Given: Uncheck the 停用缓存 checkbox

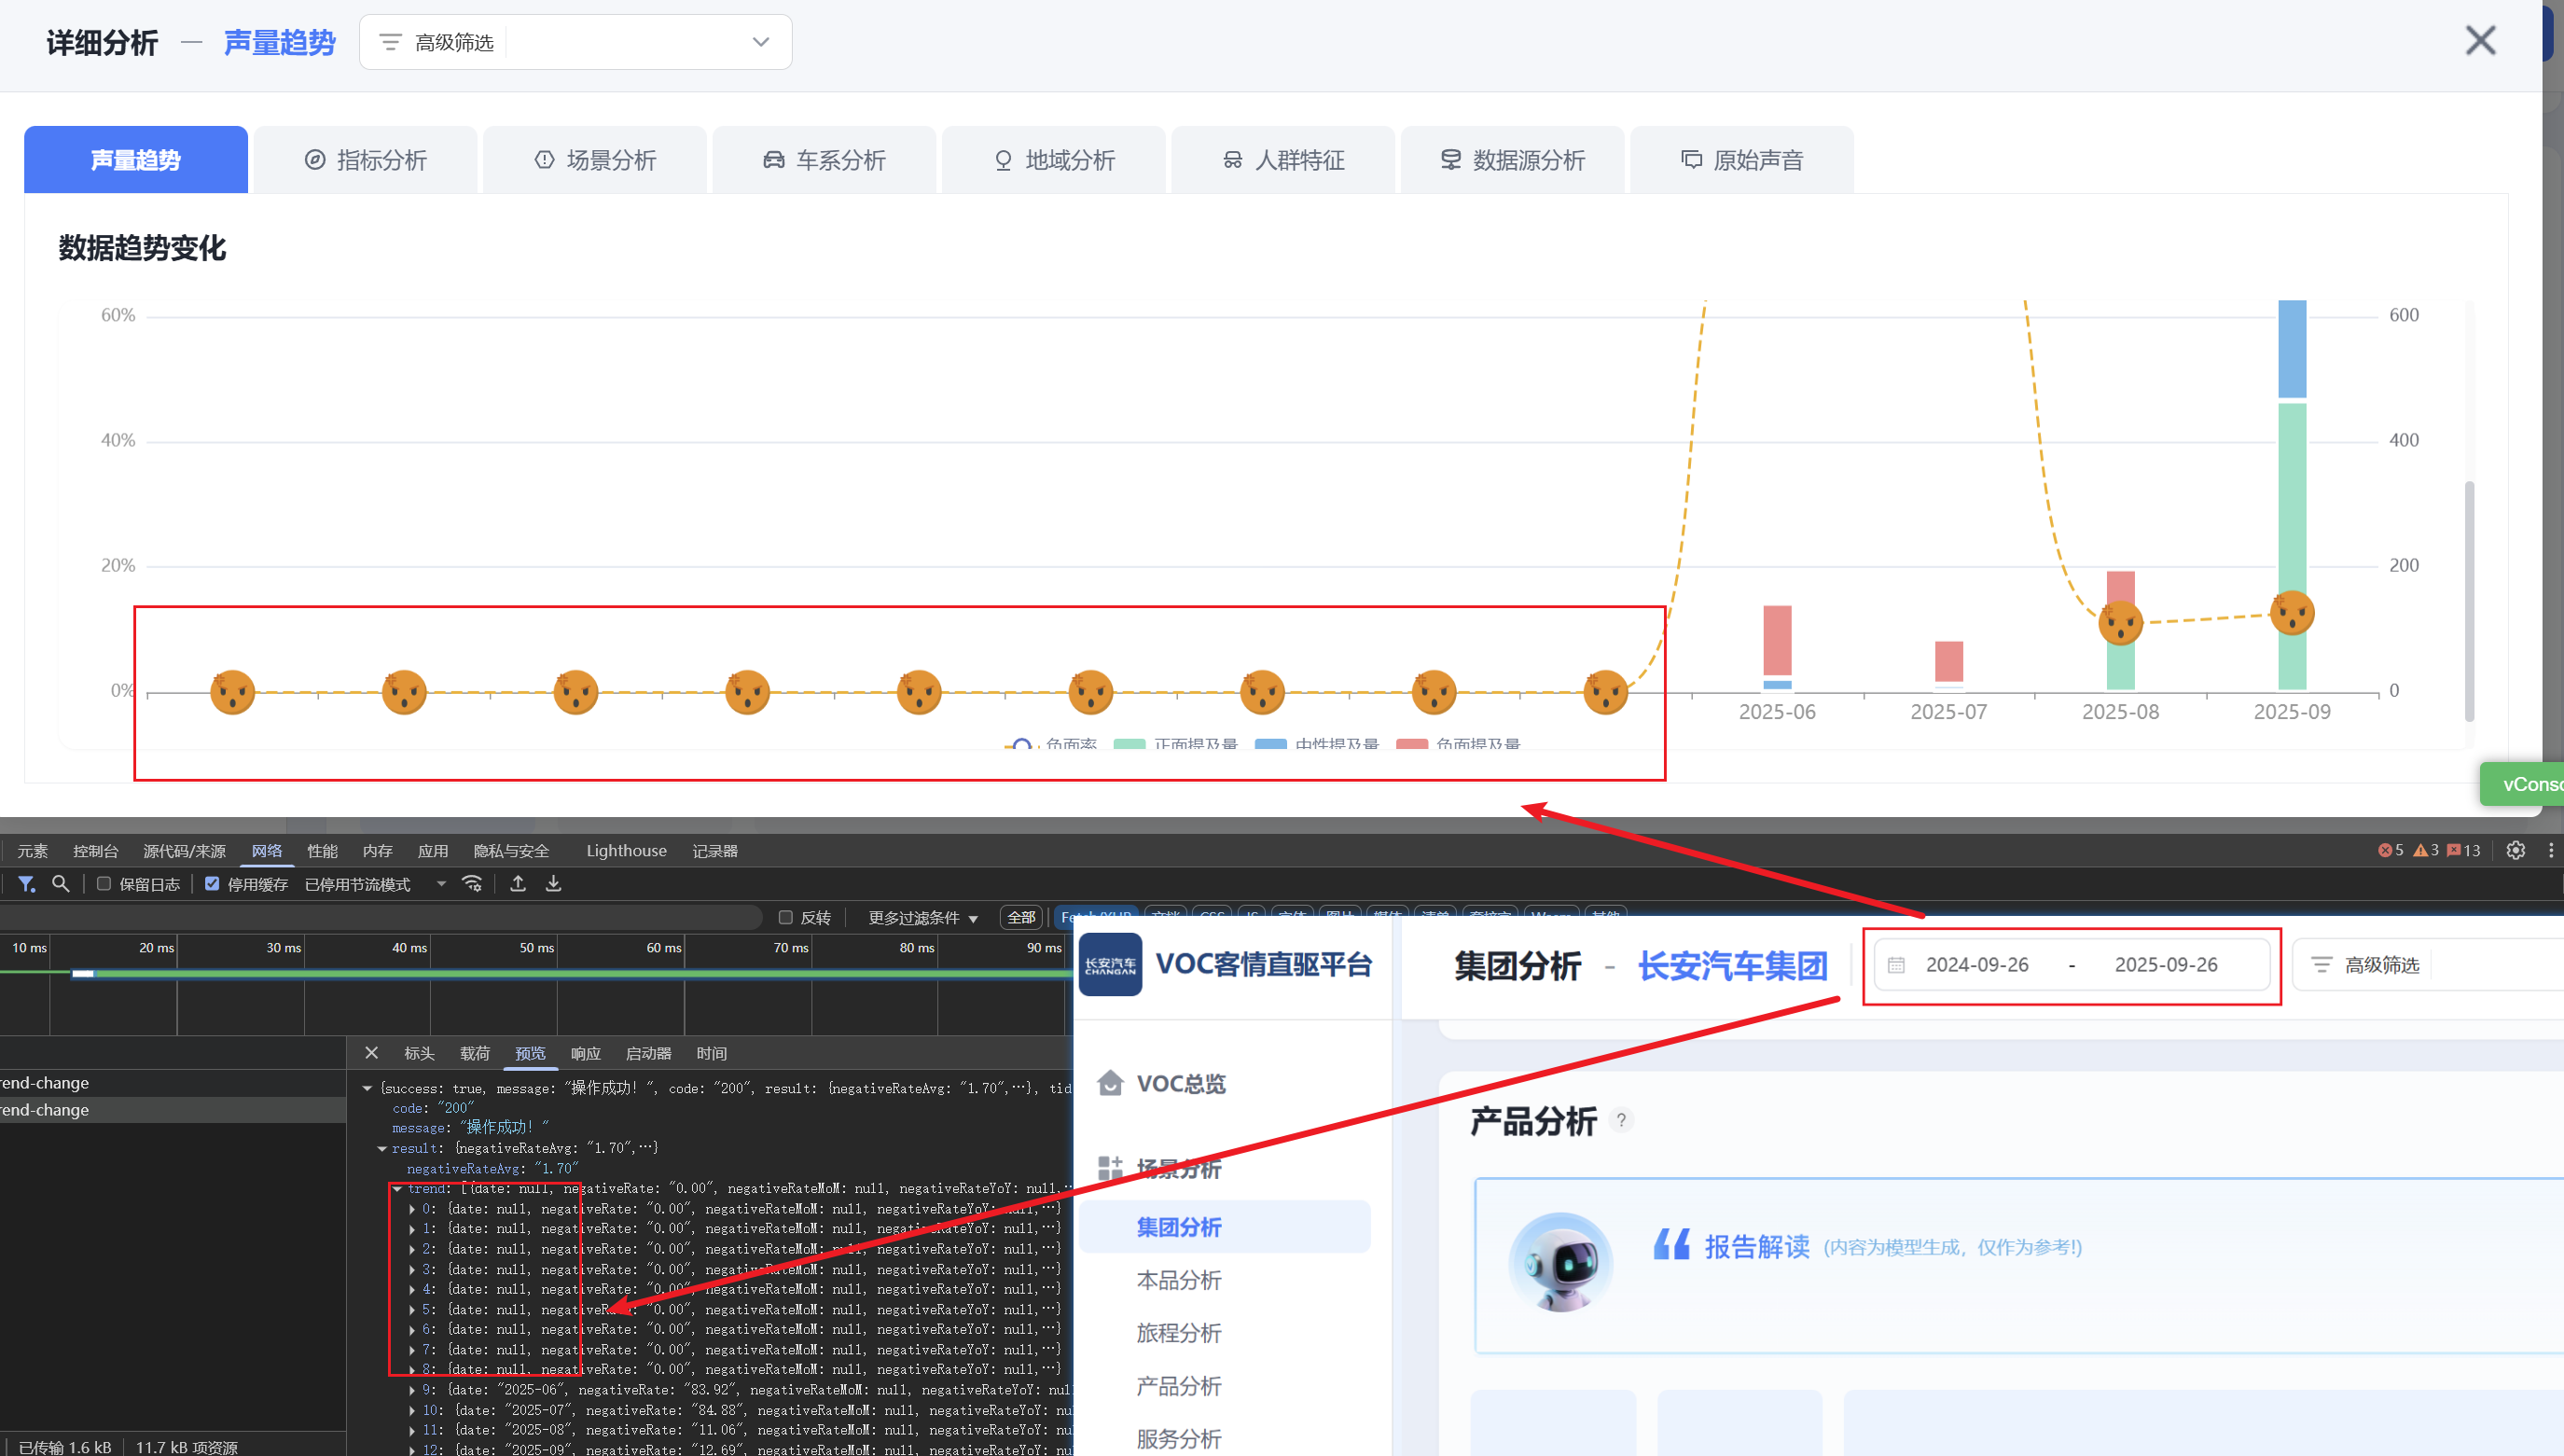Looking at the screenshot, I should [x=212, y=884].
